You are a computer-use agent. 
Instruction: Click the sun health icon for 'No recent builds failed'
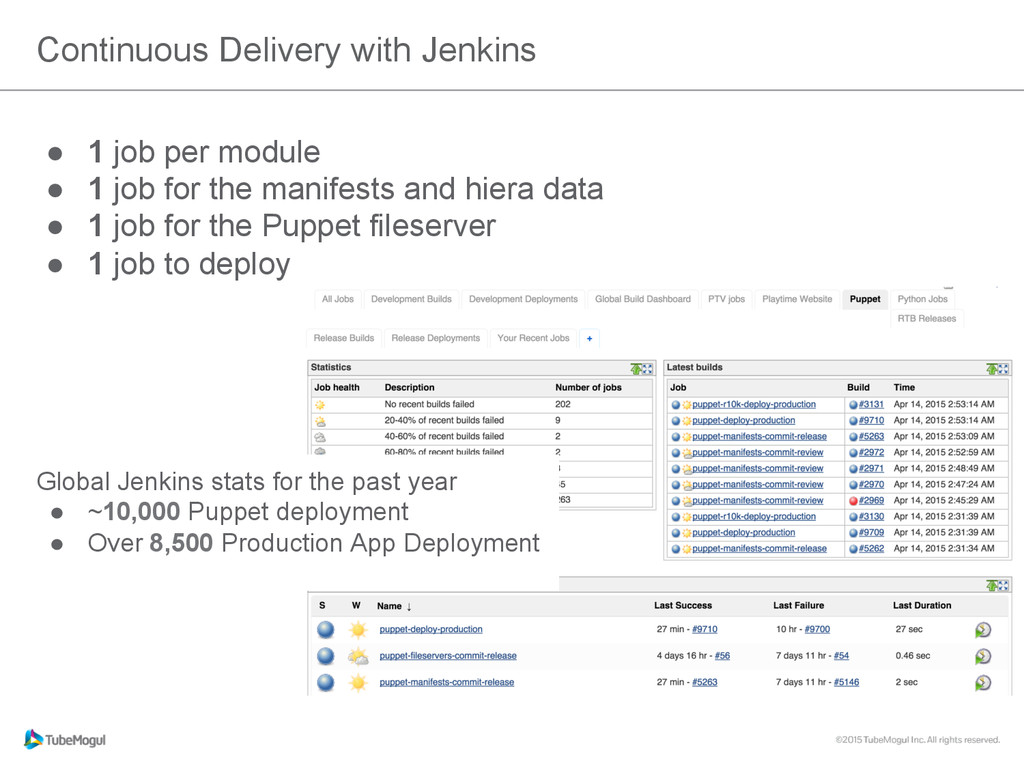[x=320, y=405]
